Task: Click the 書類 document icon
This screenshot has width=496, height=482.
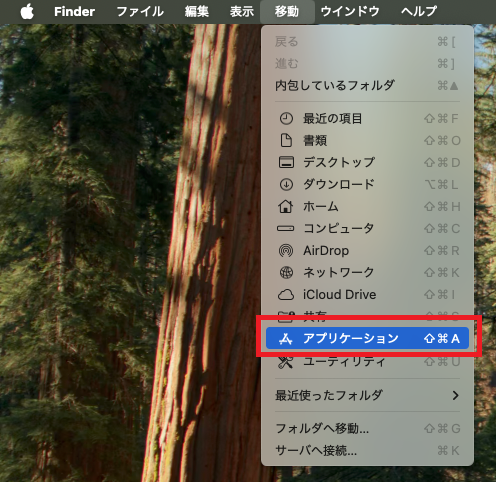Action: click(x=286, y=140)
